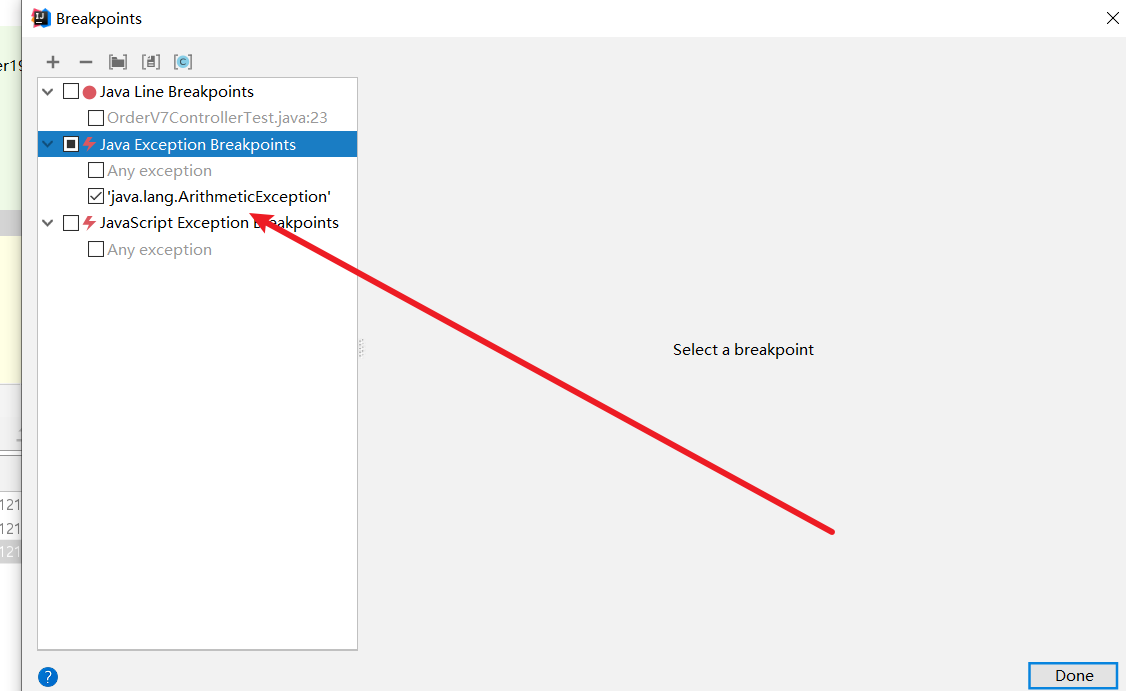The image size is (1126, 691).
Task: Collapse the Java Line Breakpoints group
Action: [48, 92]
